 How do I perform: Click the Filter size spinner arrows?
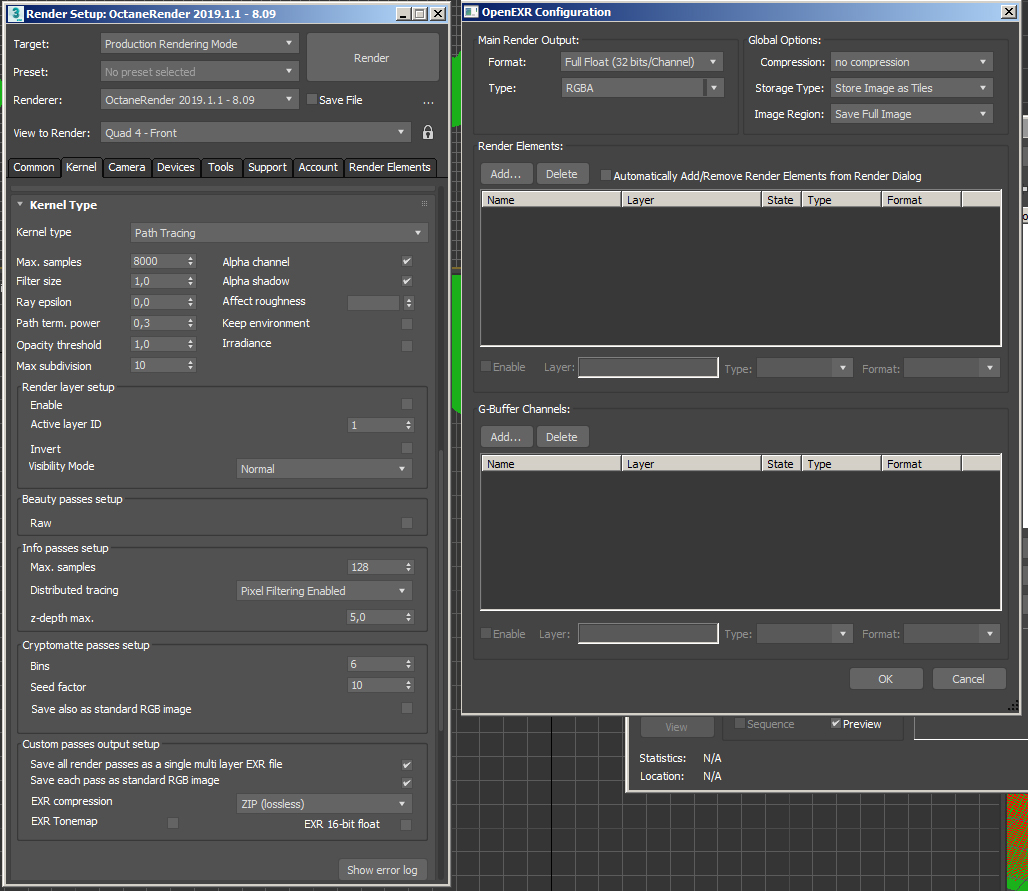pos(191,281)
